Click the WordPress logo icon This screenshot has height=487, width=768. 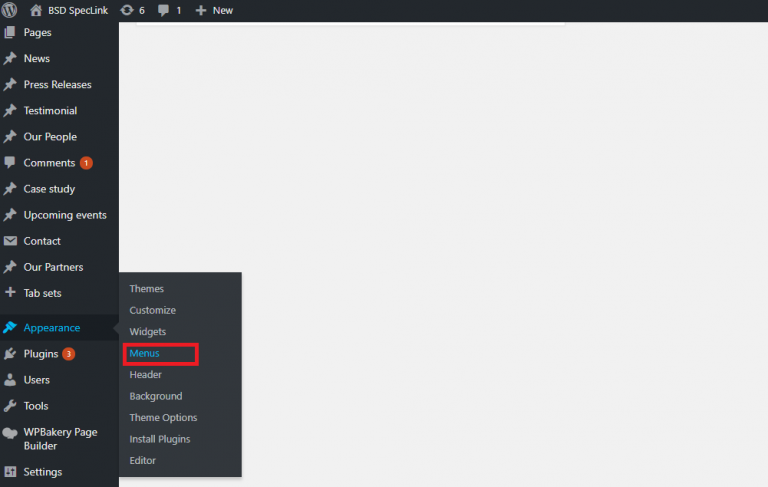11,10
